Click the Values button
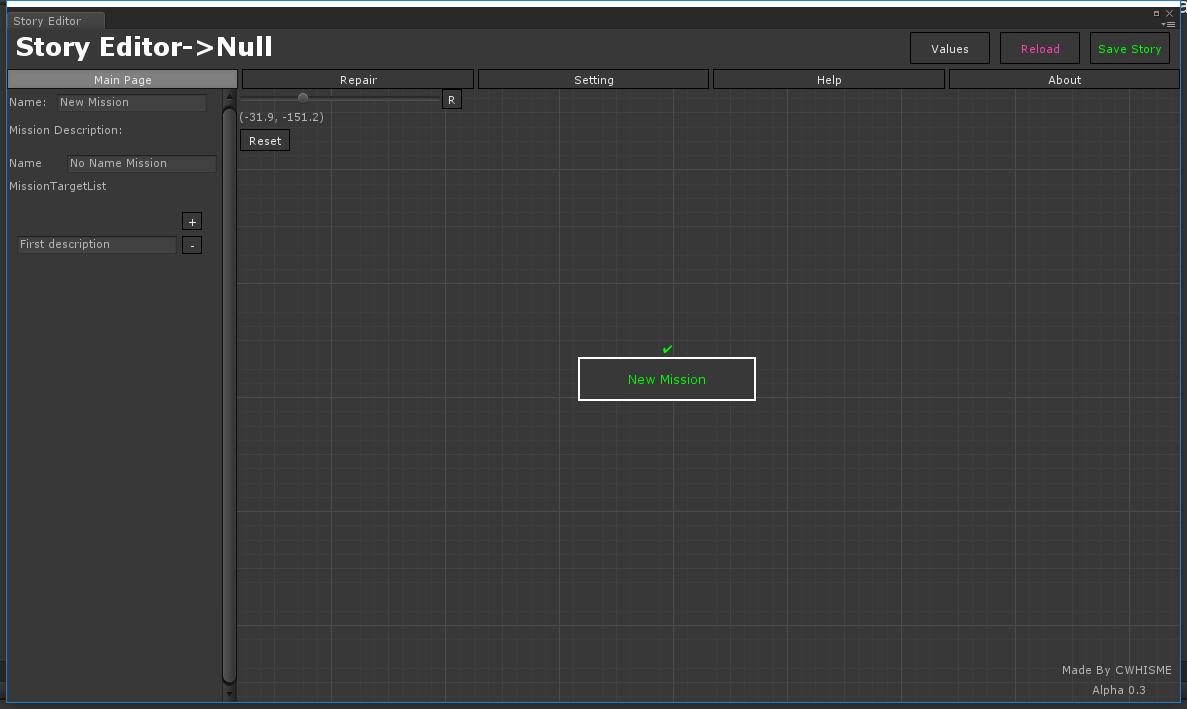Image resolution: width=1187 pixels, height=709 pixels. click(949, 49)
